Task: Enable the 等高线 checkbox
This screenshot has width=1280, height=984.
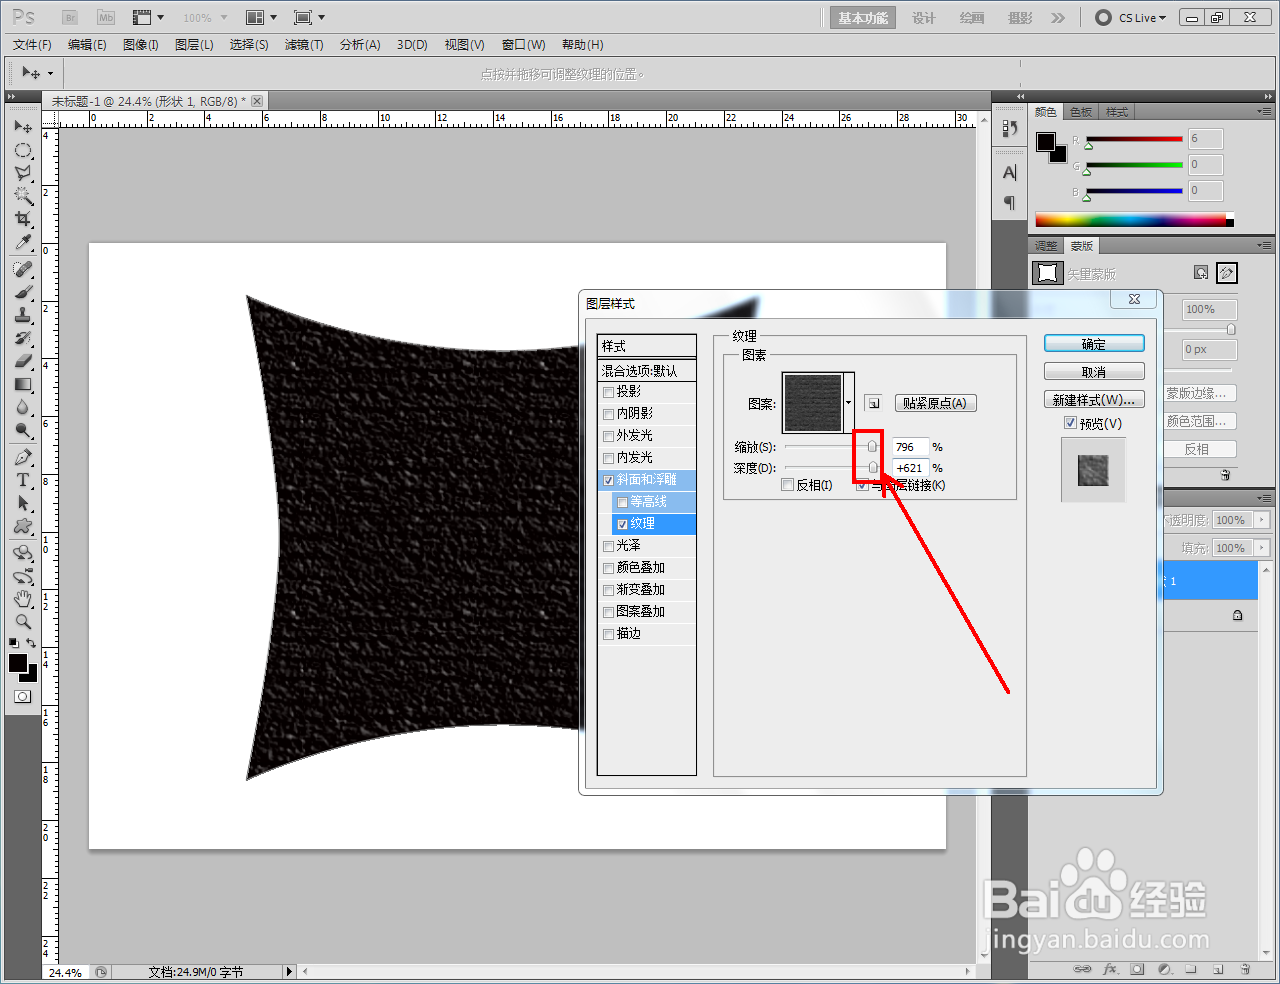Action: coord(622,502)
